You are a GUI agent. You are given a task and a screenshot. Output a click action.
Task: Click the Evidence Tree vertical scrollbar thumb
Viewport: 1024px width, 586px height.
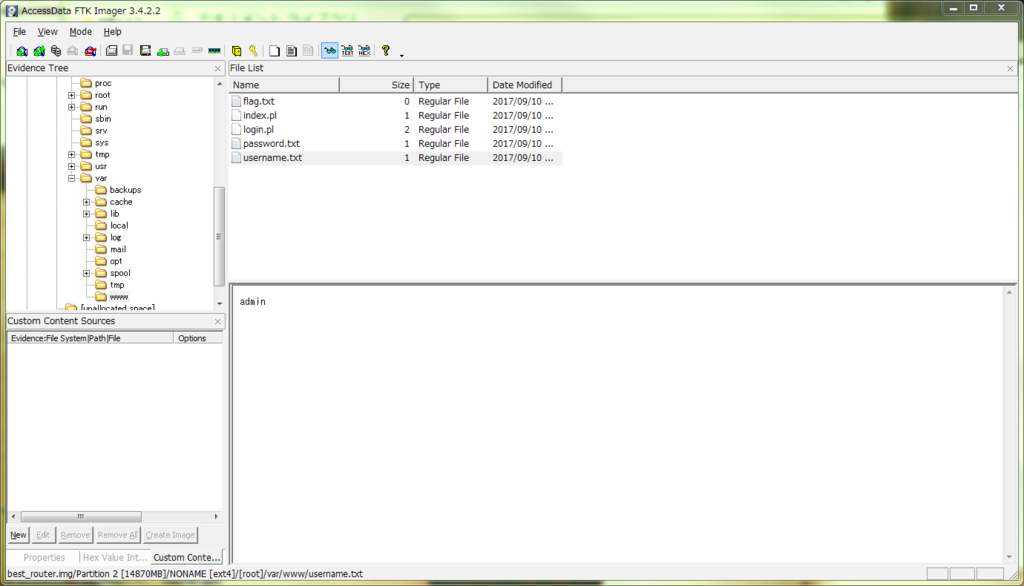[x=219, y=236]
